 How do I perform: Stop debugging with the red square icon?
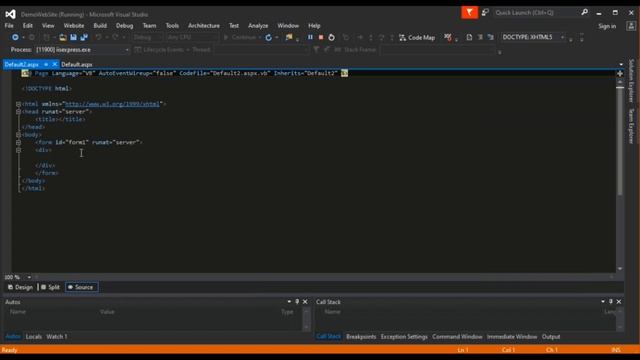321,37
